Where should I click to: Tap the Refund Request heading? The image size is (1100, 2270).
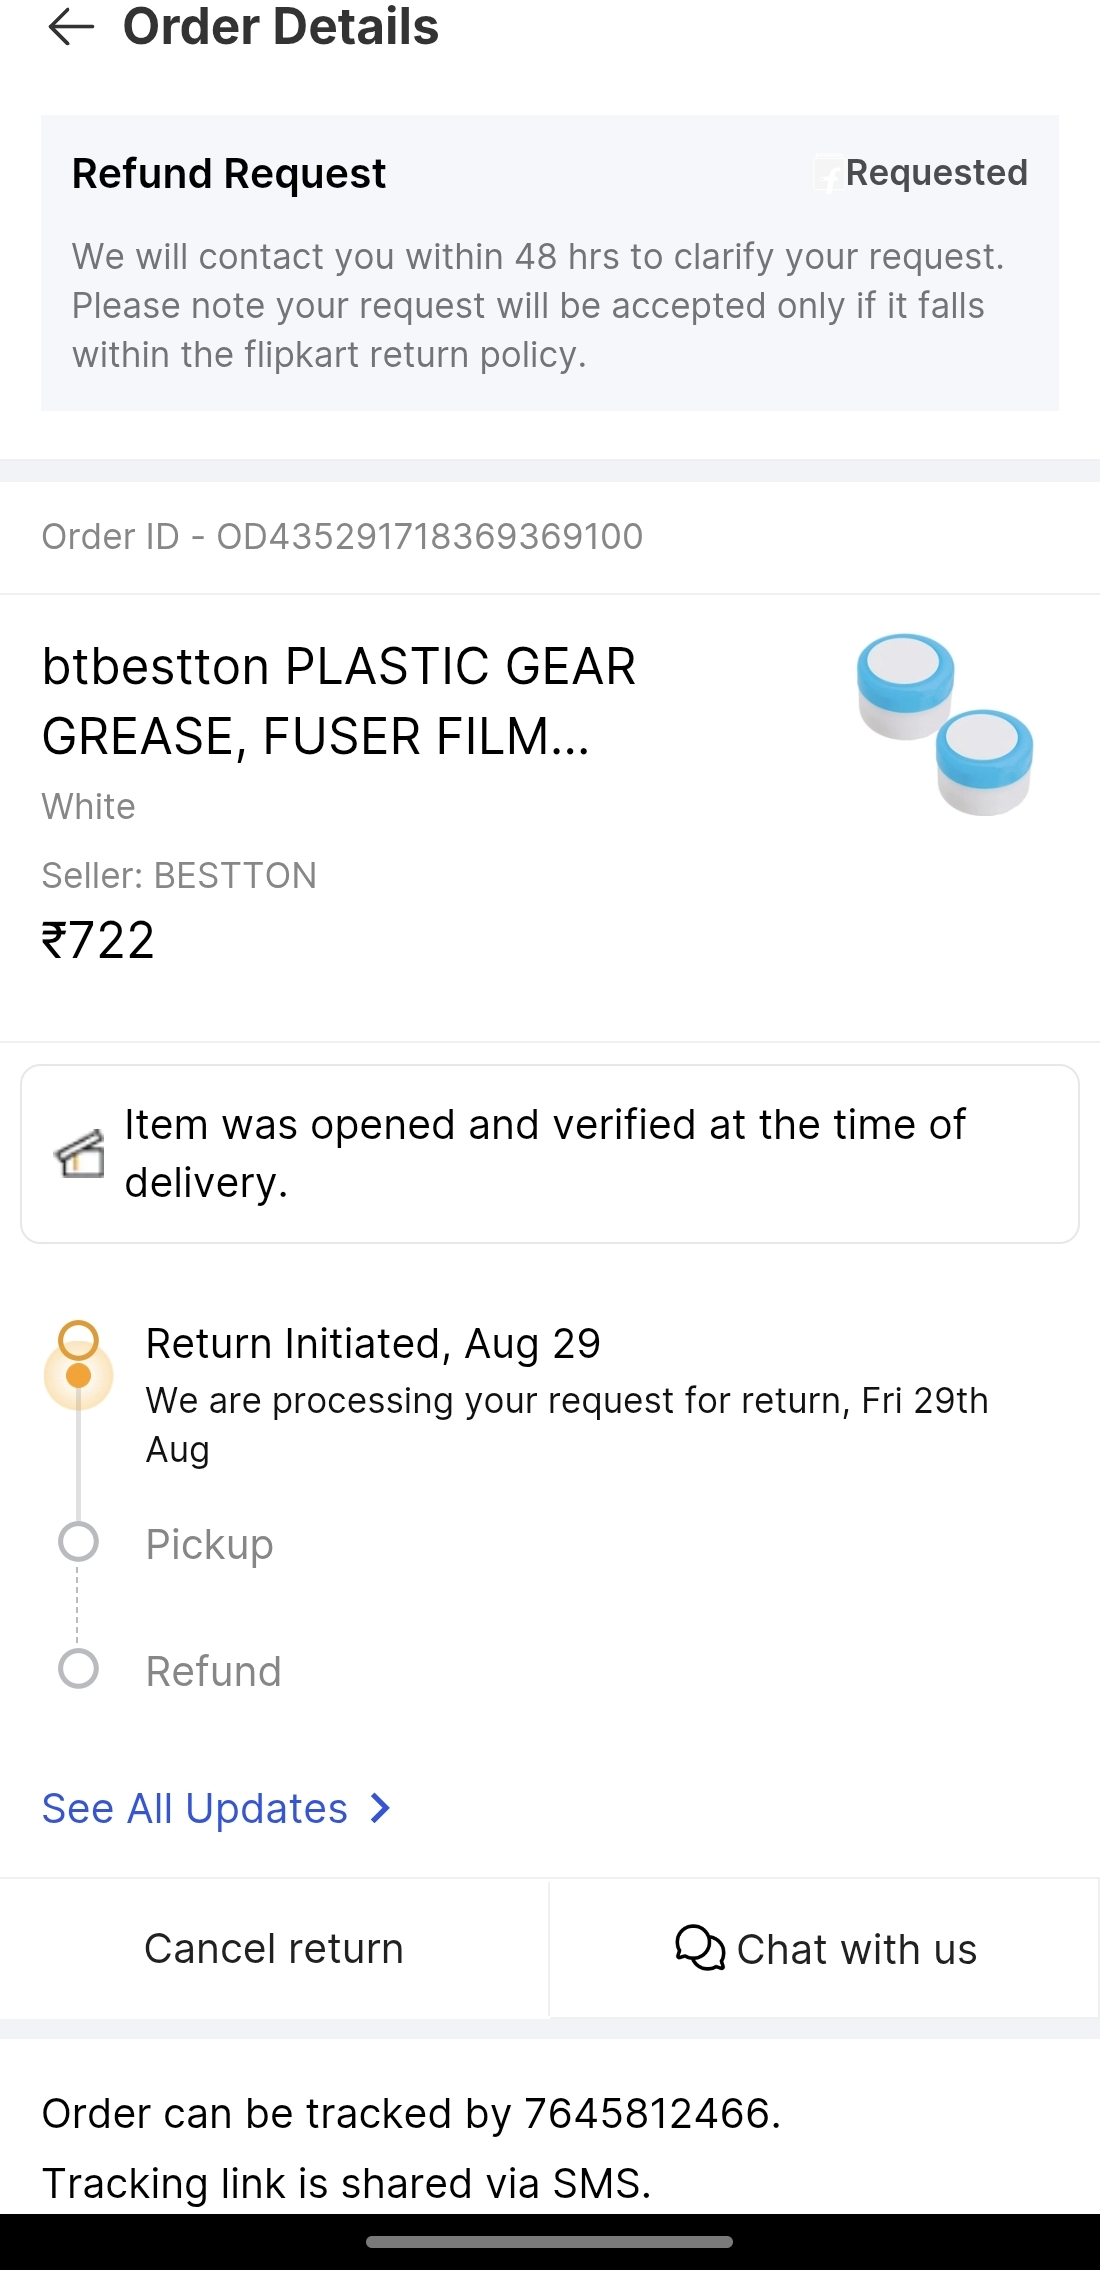228,173
